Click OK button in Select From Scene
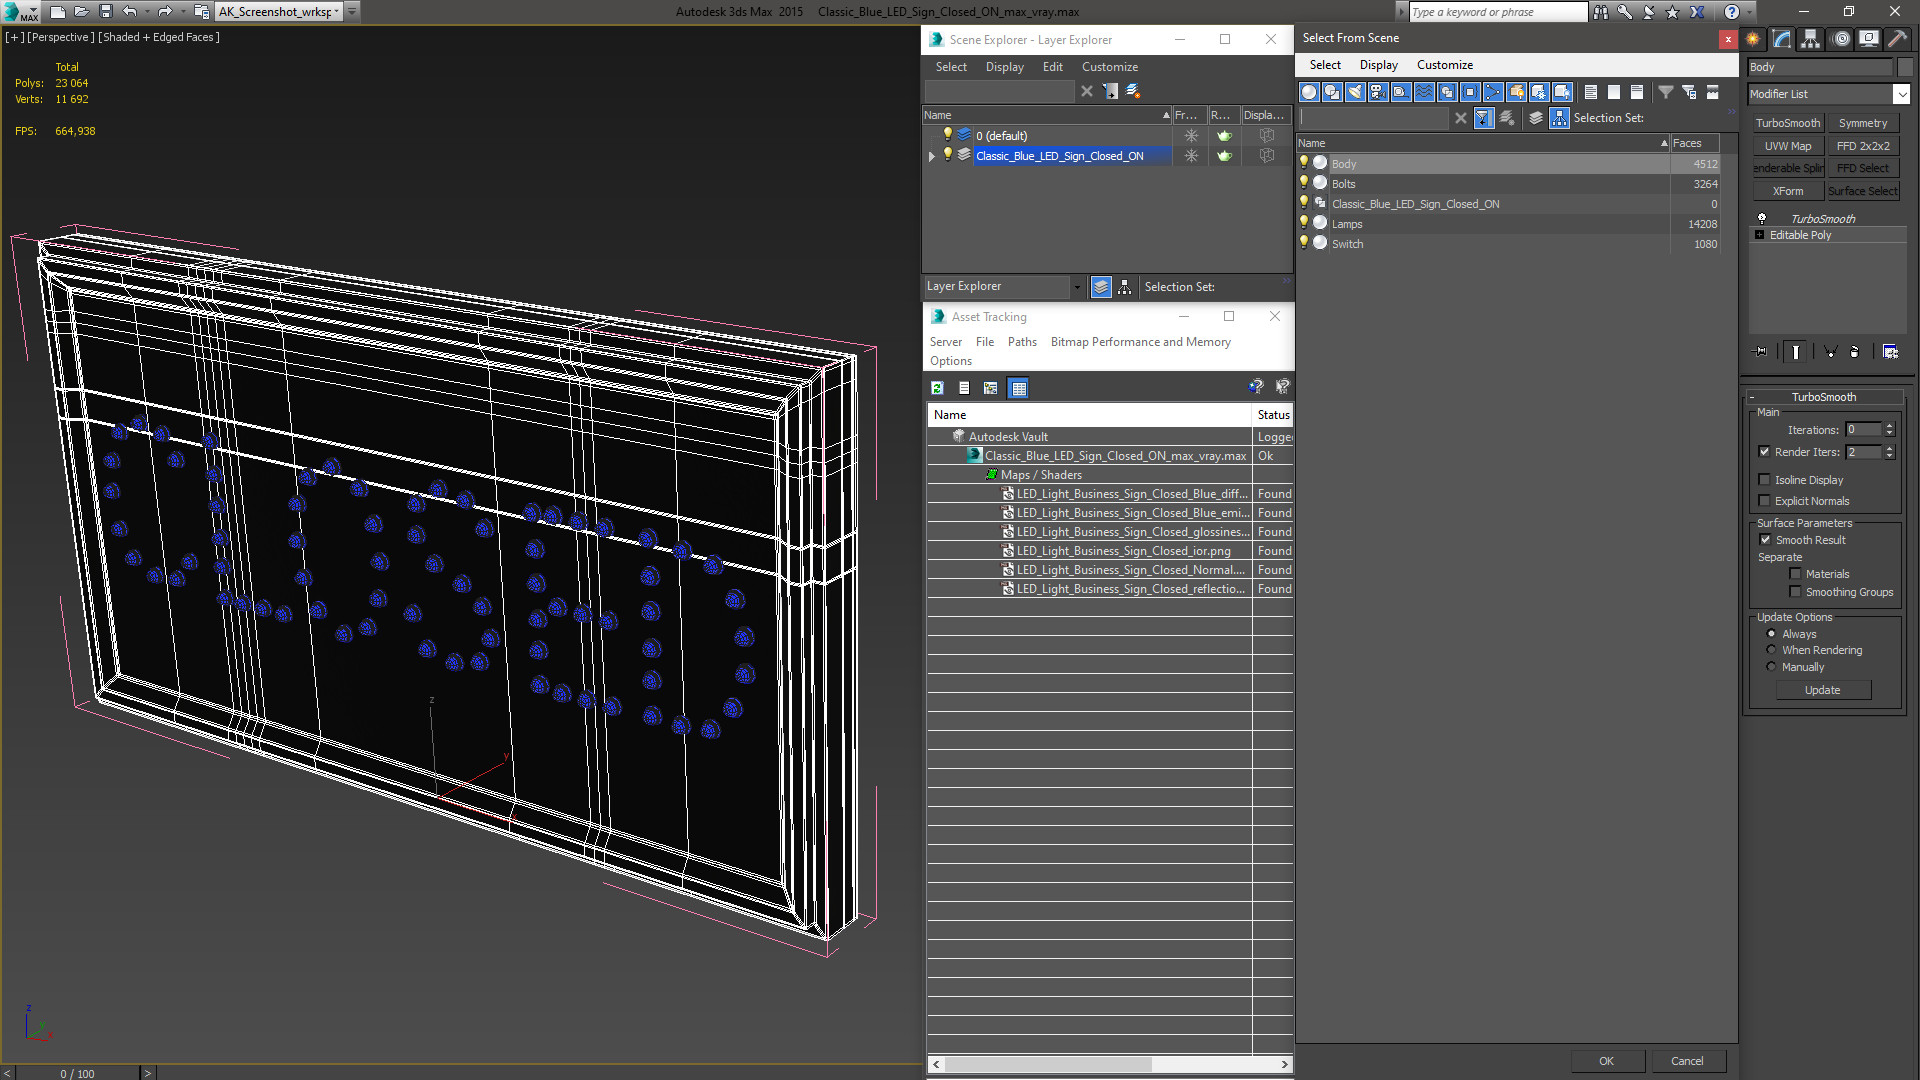Image resolution: width=1920 pixels, height=1080 pixels. pos(1606,1061)
